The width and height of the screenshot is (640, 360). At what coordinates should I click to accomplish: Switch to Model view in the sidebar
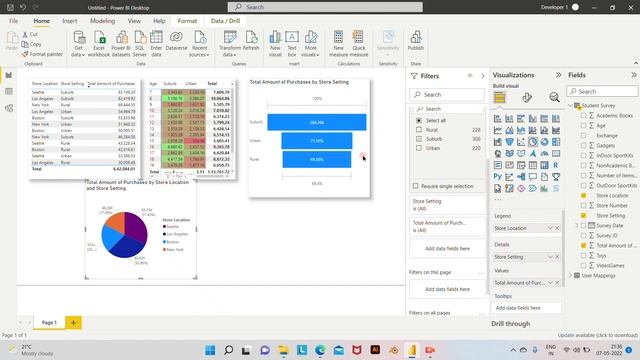click(x=9, y=108)
